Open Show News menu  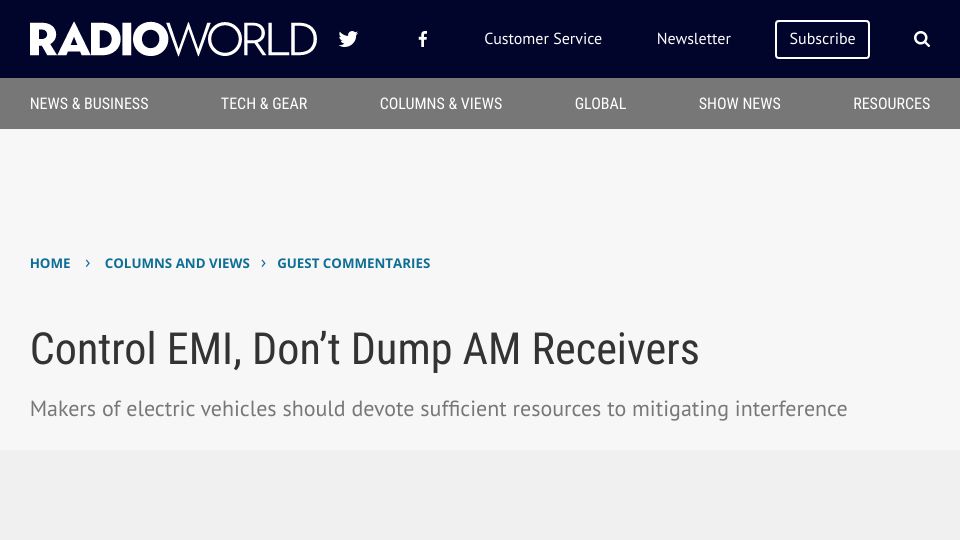click(740, 103)
